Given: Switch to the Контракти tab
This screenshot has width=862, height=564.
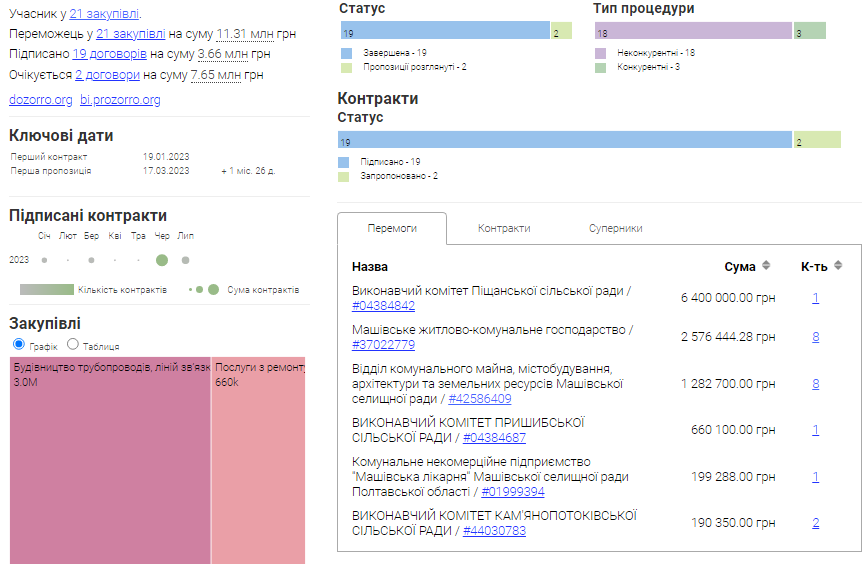Looking at the screenshot, I should coord(504,228).
